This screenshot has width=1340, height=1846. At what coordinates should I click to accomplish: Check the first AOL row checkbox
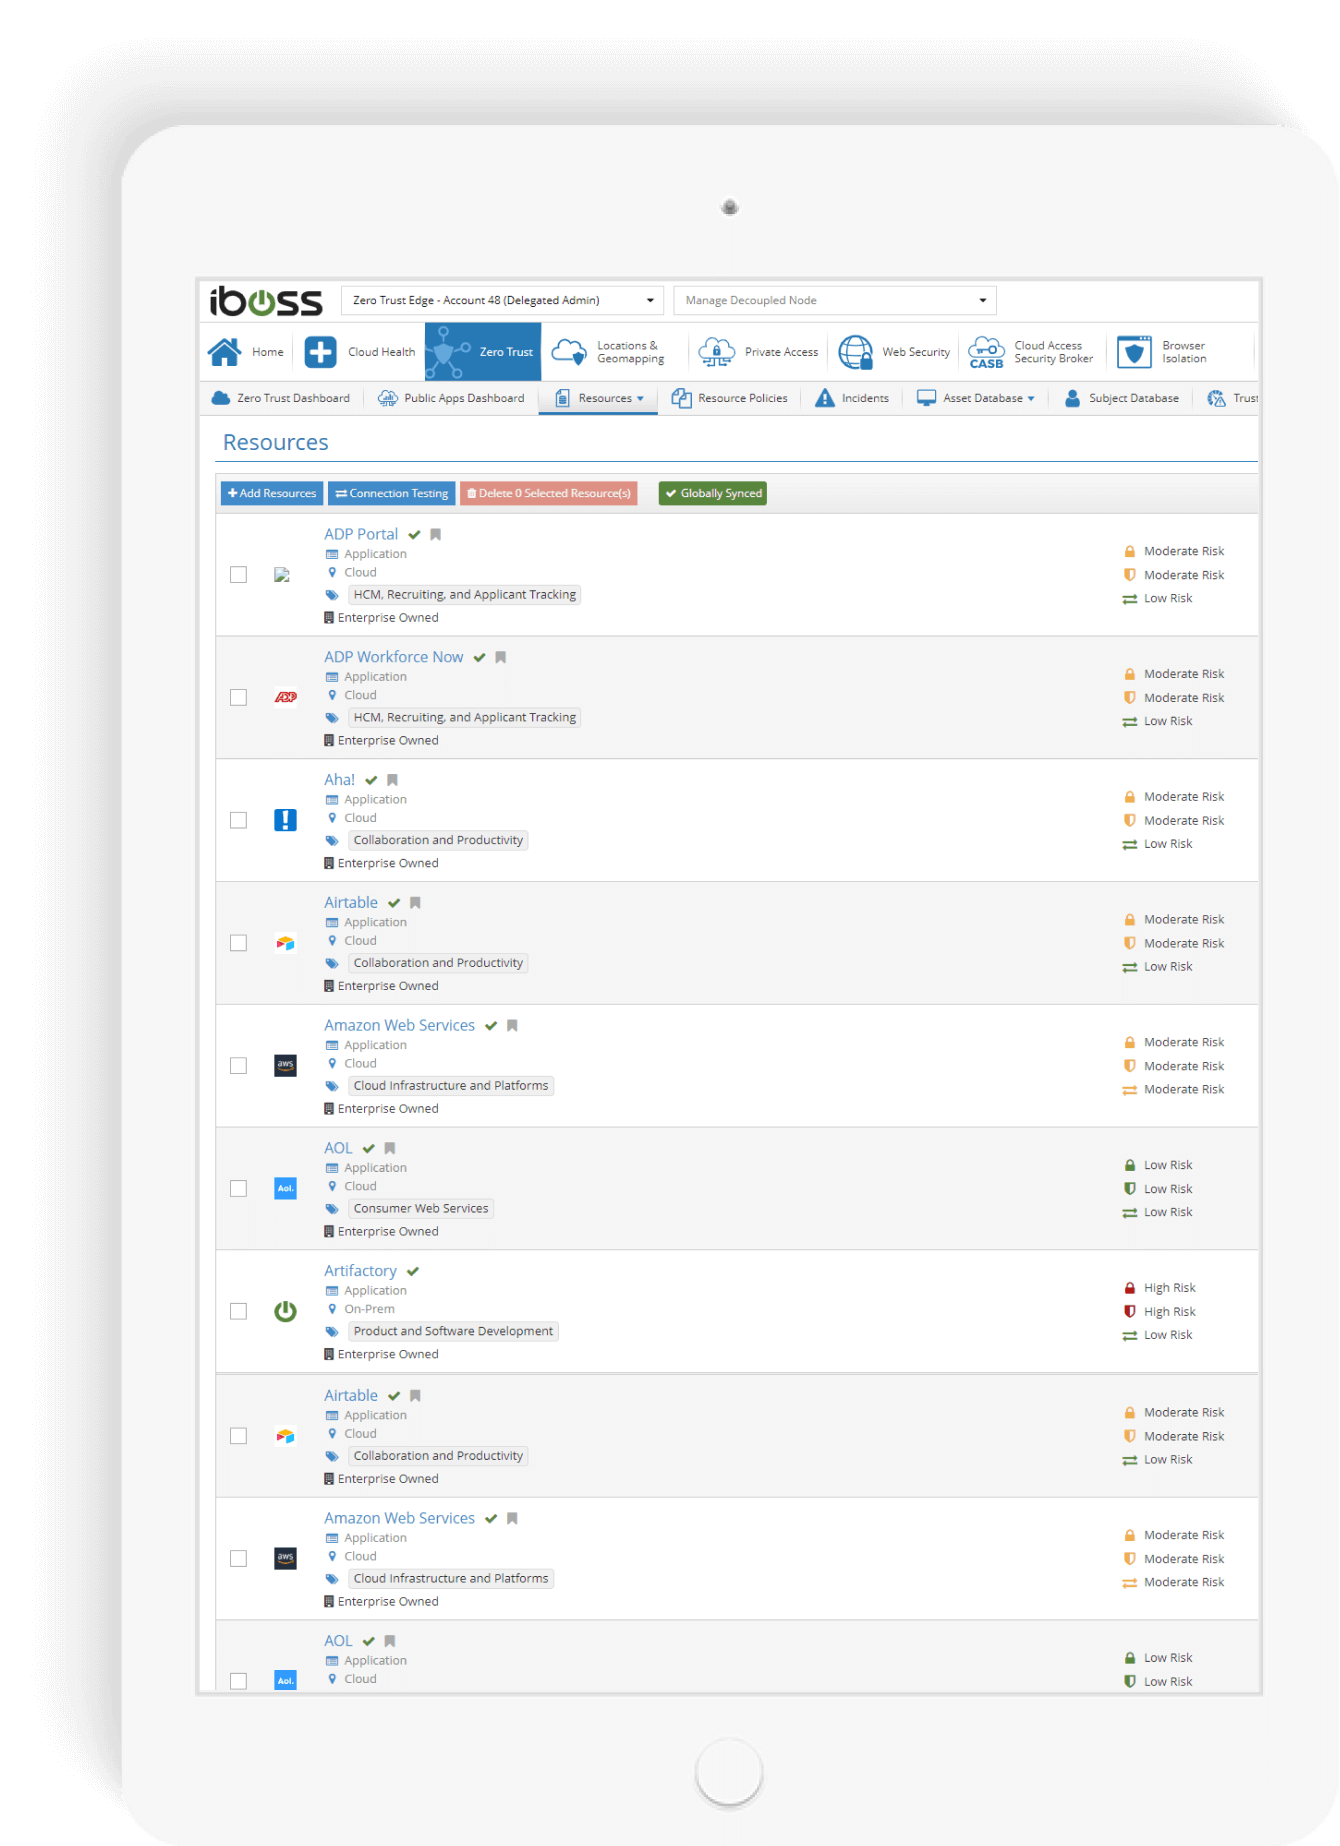[x=238, y=1188]
